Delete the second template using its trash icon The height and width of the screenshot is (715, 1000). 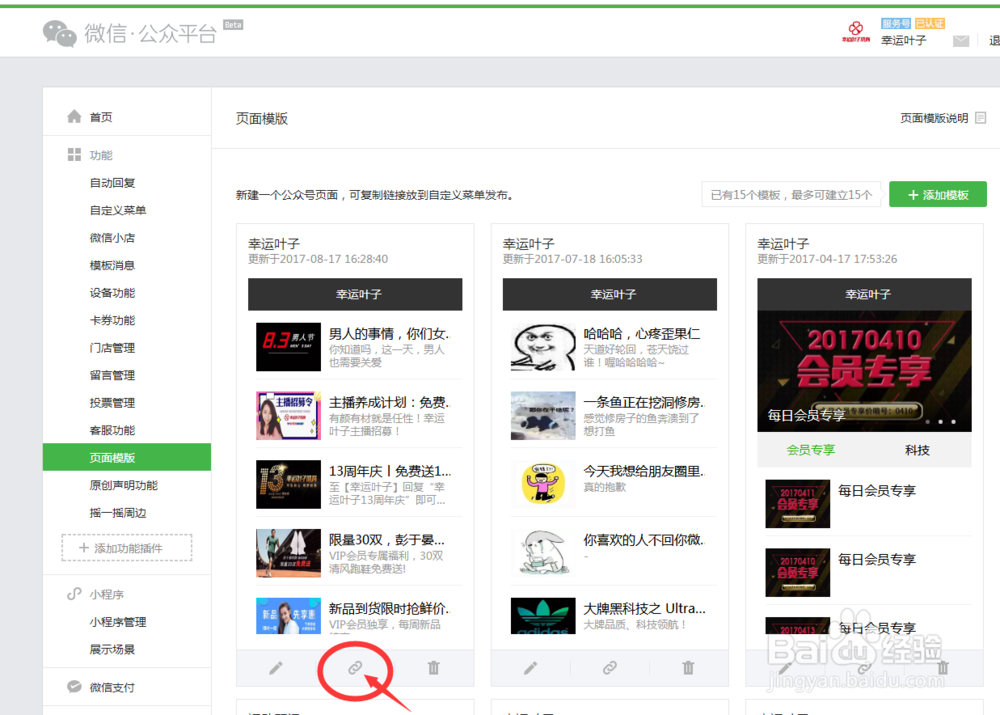click(x=688, y=668)
